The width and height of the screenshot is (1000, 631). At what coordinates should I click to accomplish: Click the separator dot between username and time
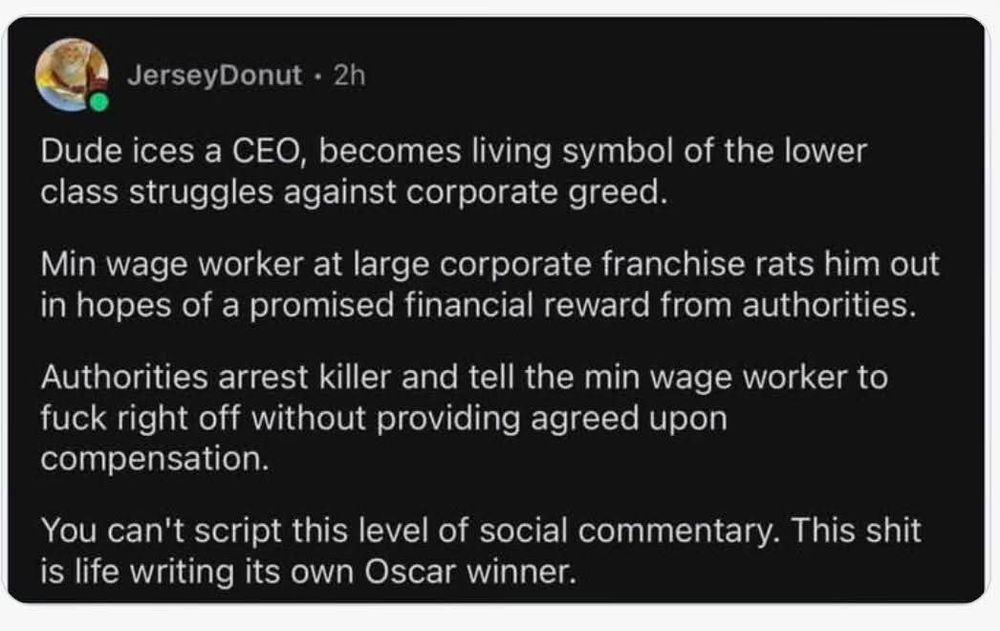pyautogui.click(x=316, y=76)
